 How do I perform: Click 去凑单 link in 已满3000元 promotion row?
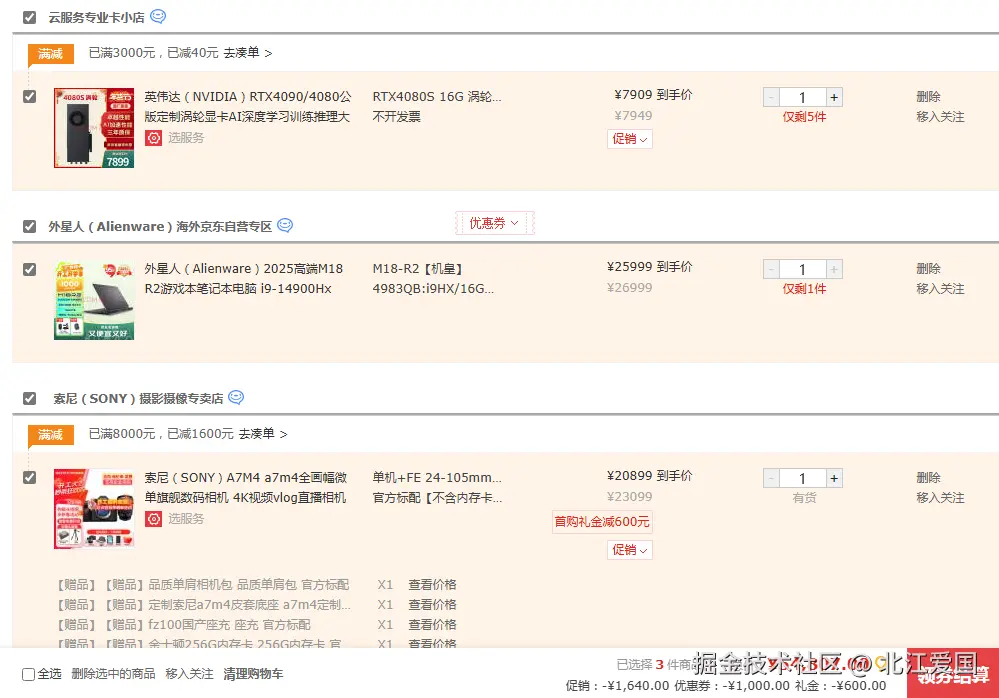(248, 53)
